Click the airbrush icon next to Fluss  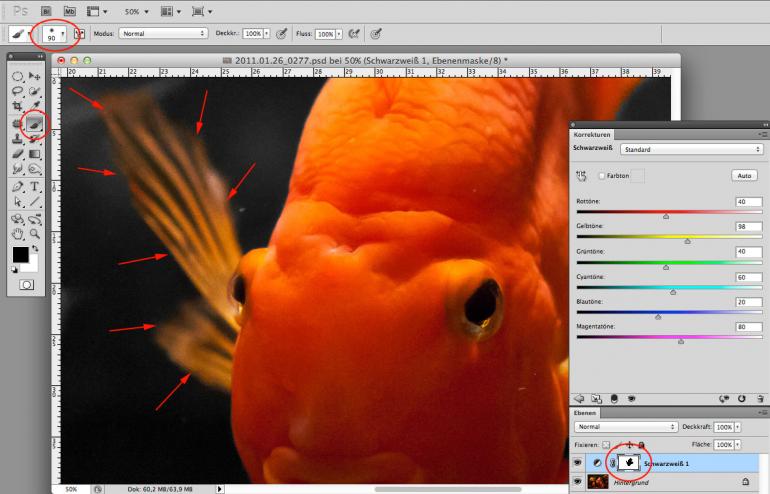[x=354, y=34]
